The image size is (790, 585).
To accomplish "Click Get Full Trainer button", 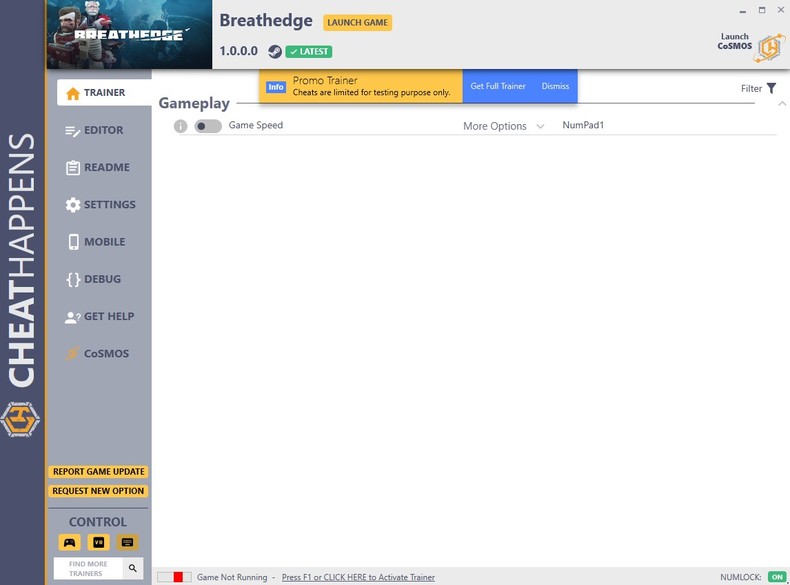I will coord(498,86).
